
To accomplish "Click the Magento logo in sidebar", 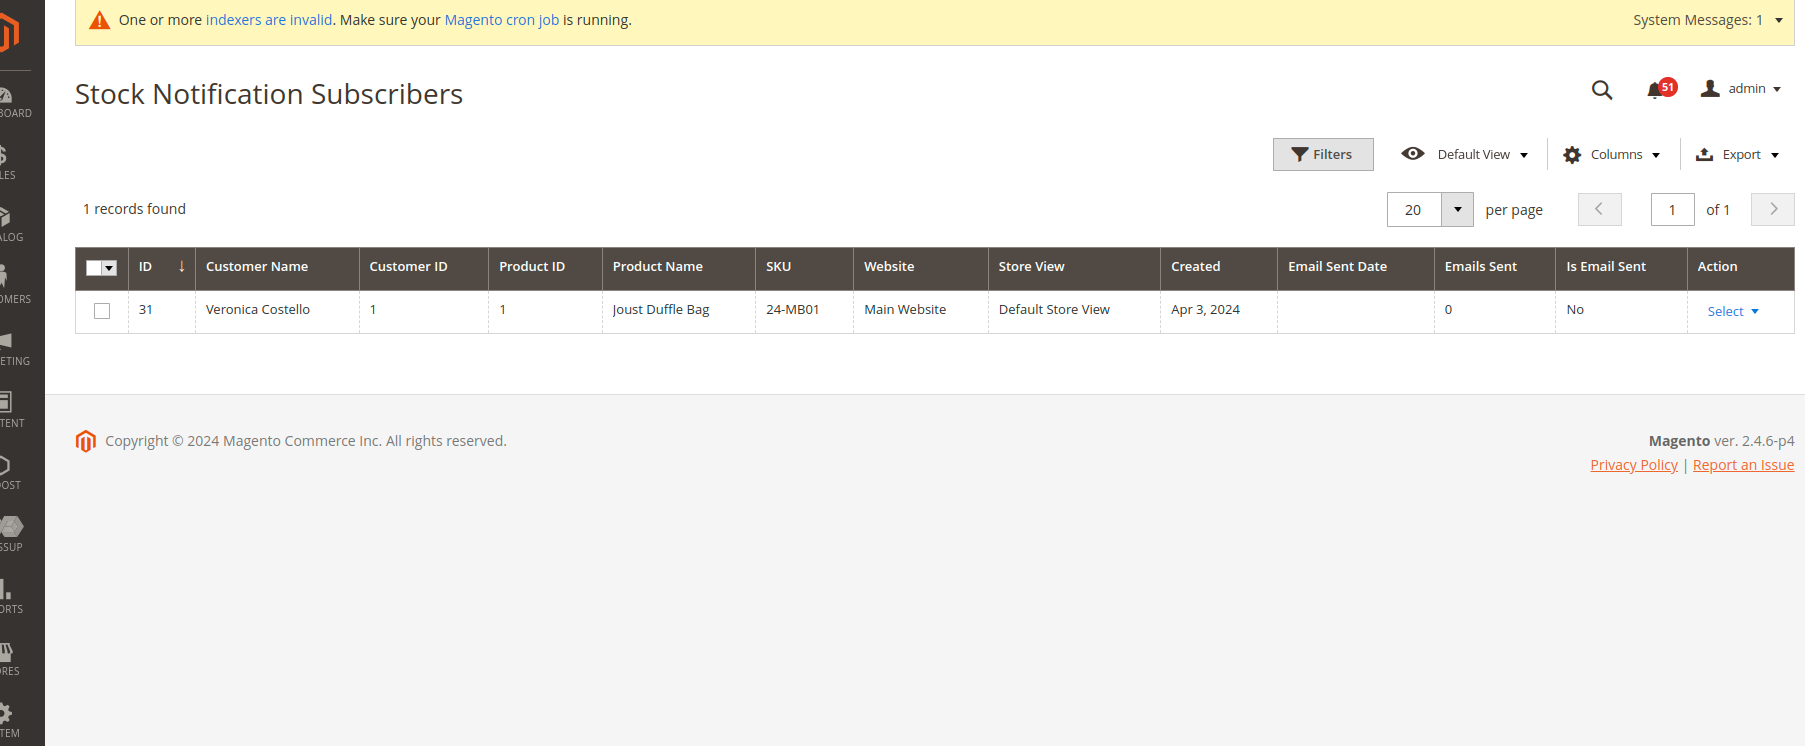I will pos(9,33).
